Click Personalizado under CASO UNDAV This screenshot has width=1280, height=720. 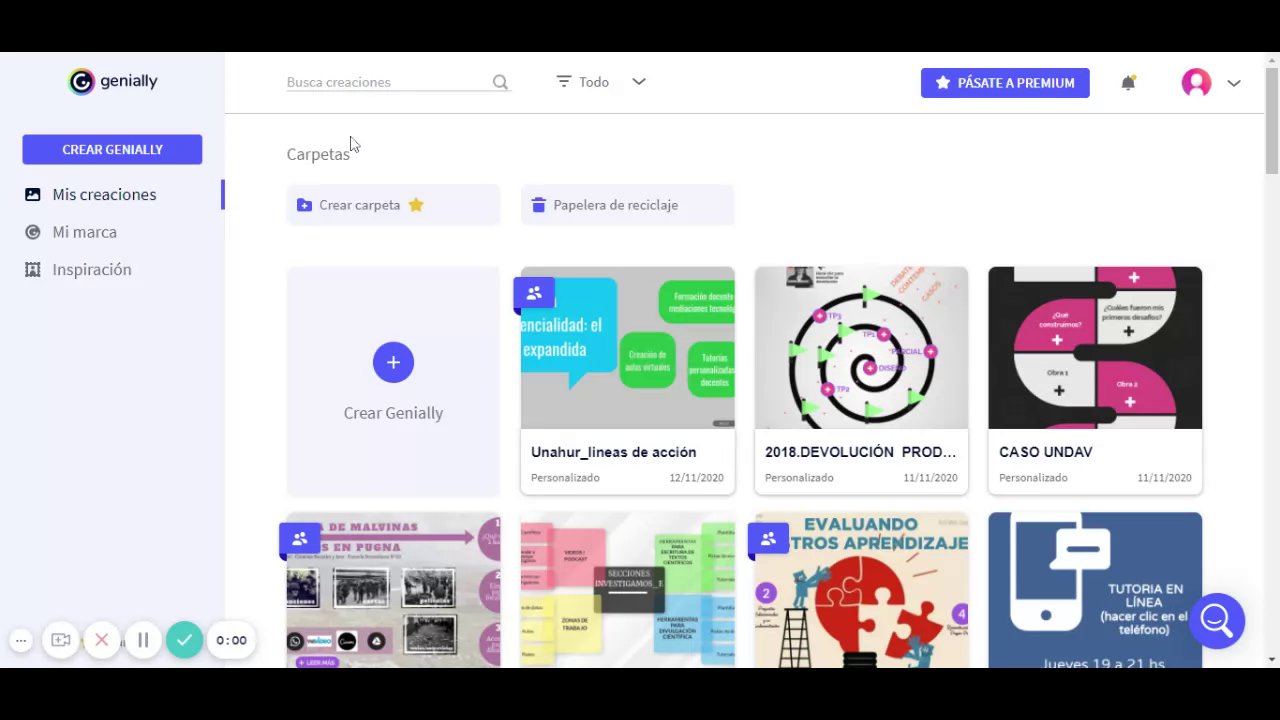pos(1033,478)
